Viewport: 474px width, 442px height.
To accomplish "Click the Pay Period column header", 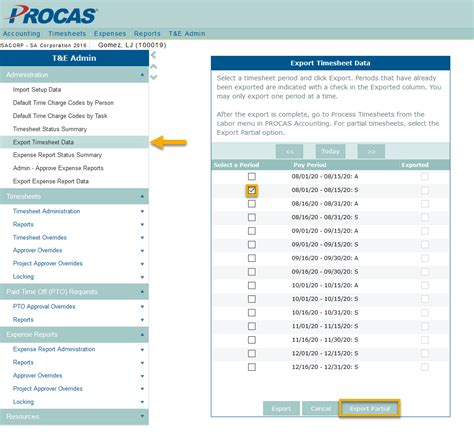I will click(x=310, y=165).
